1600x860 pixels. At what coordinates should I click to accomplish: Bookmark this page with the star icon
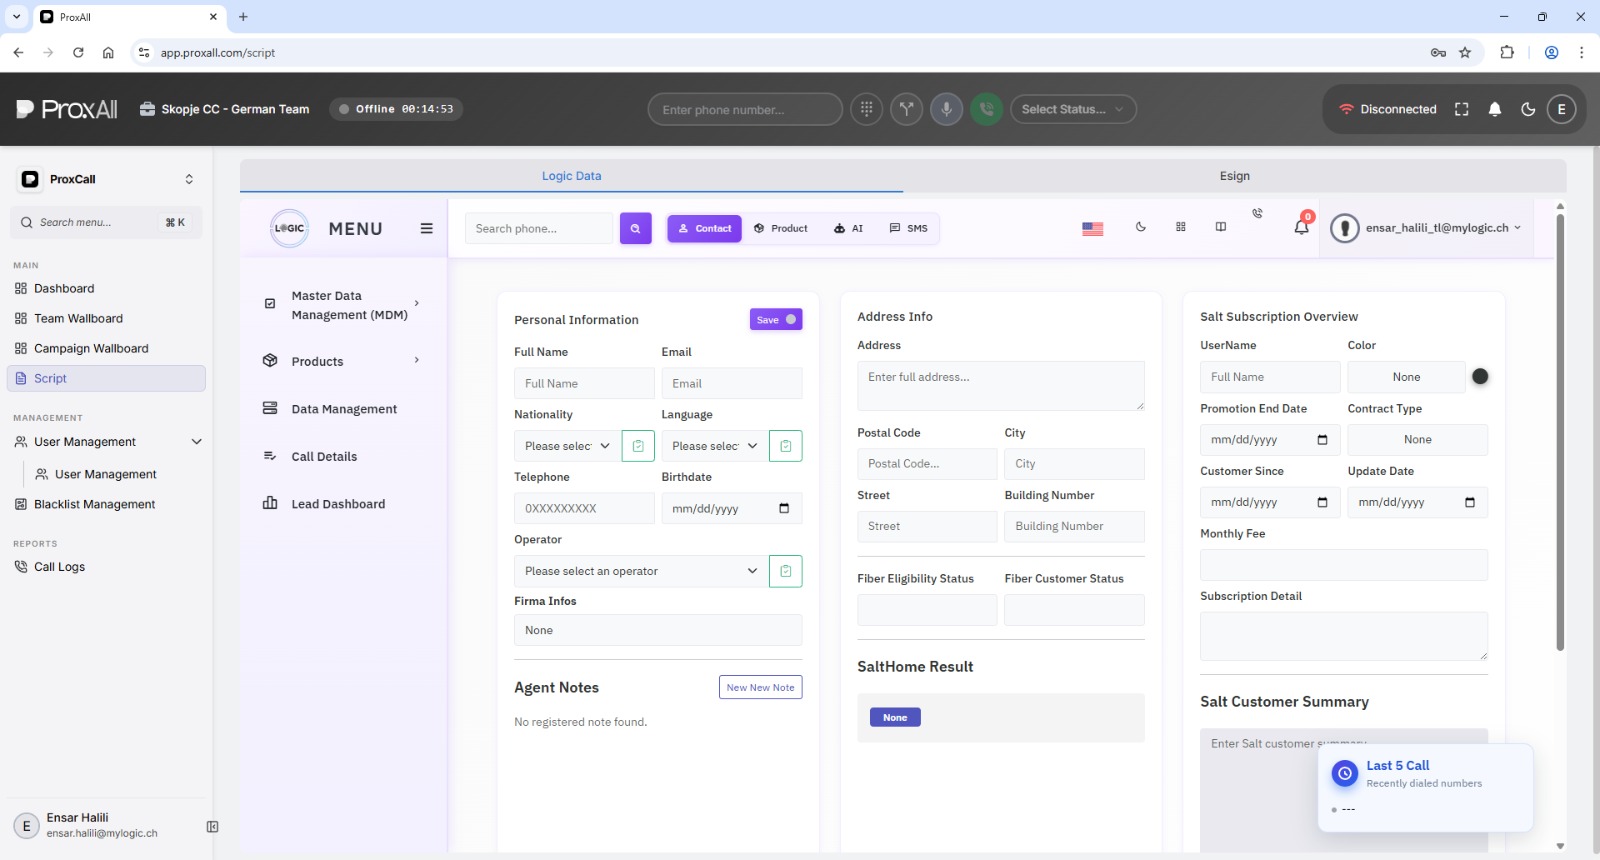pyautogui.click(x=1465, y=52)
